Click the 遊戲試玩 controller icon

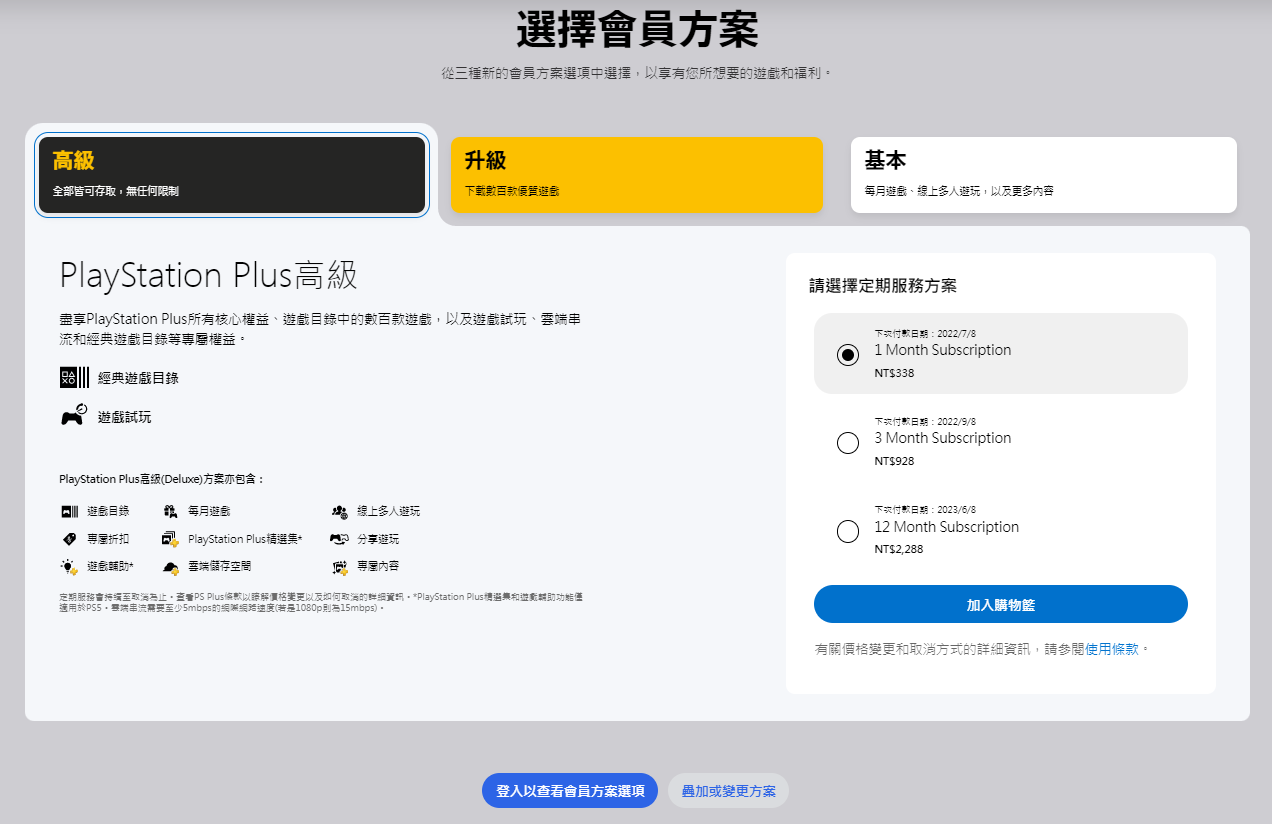[x=74, y=416]
